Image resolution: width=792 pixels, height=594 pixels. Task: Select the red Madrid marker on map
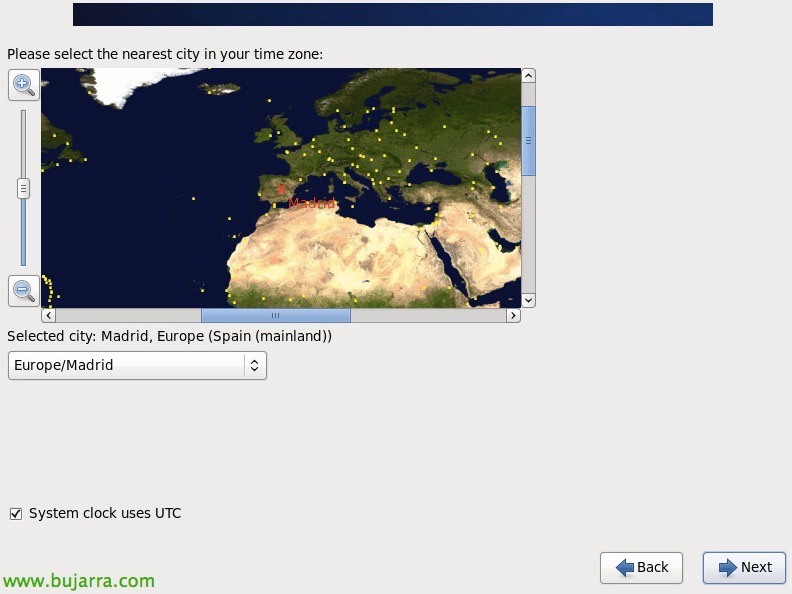tap(282, 188)
